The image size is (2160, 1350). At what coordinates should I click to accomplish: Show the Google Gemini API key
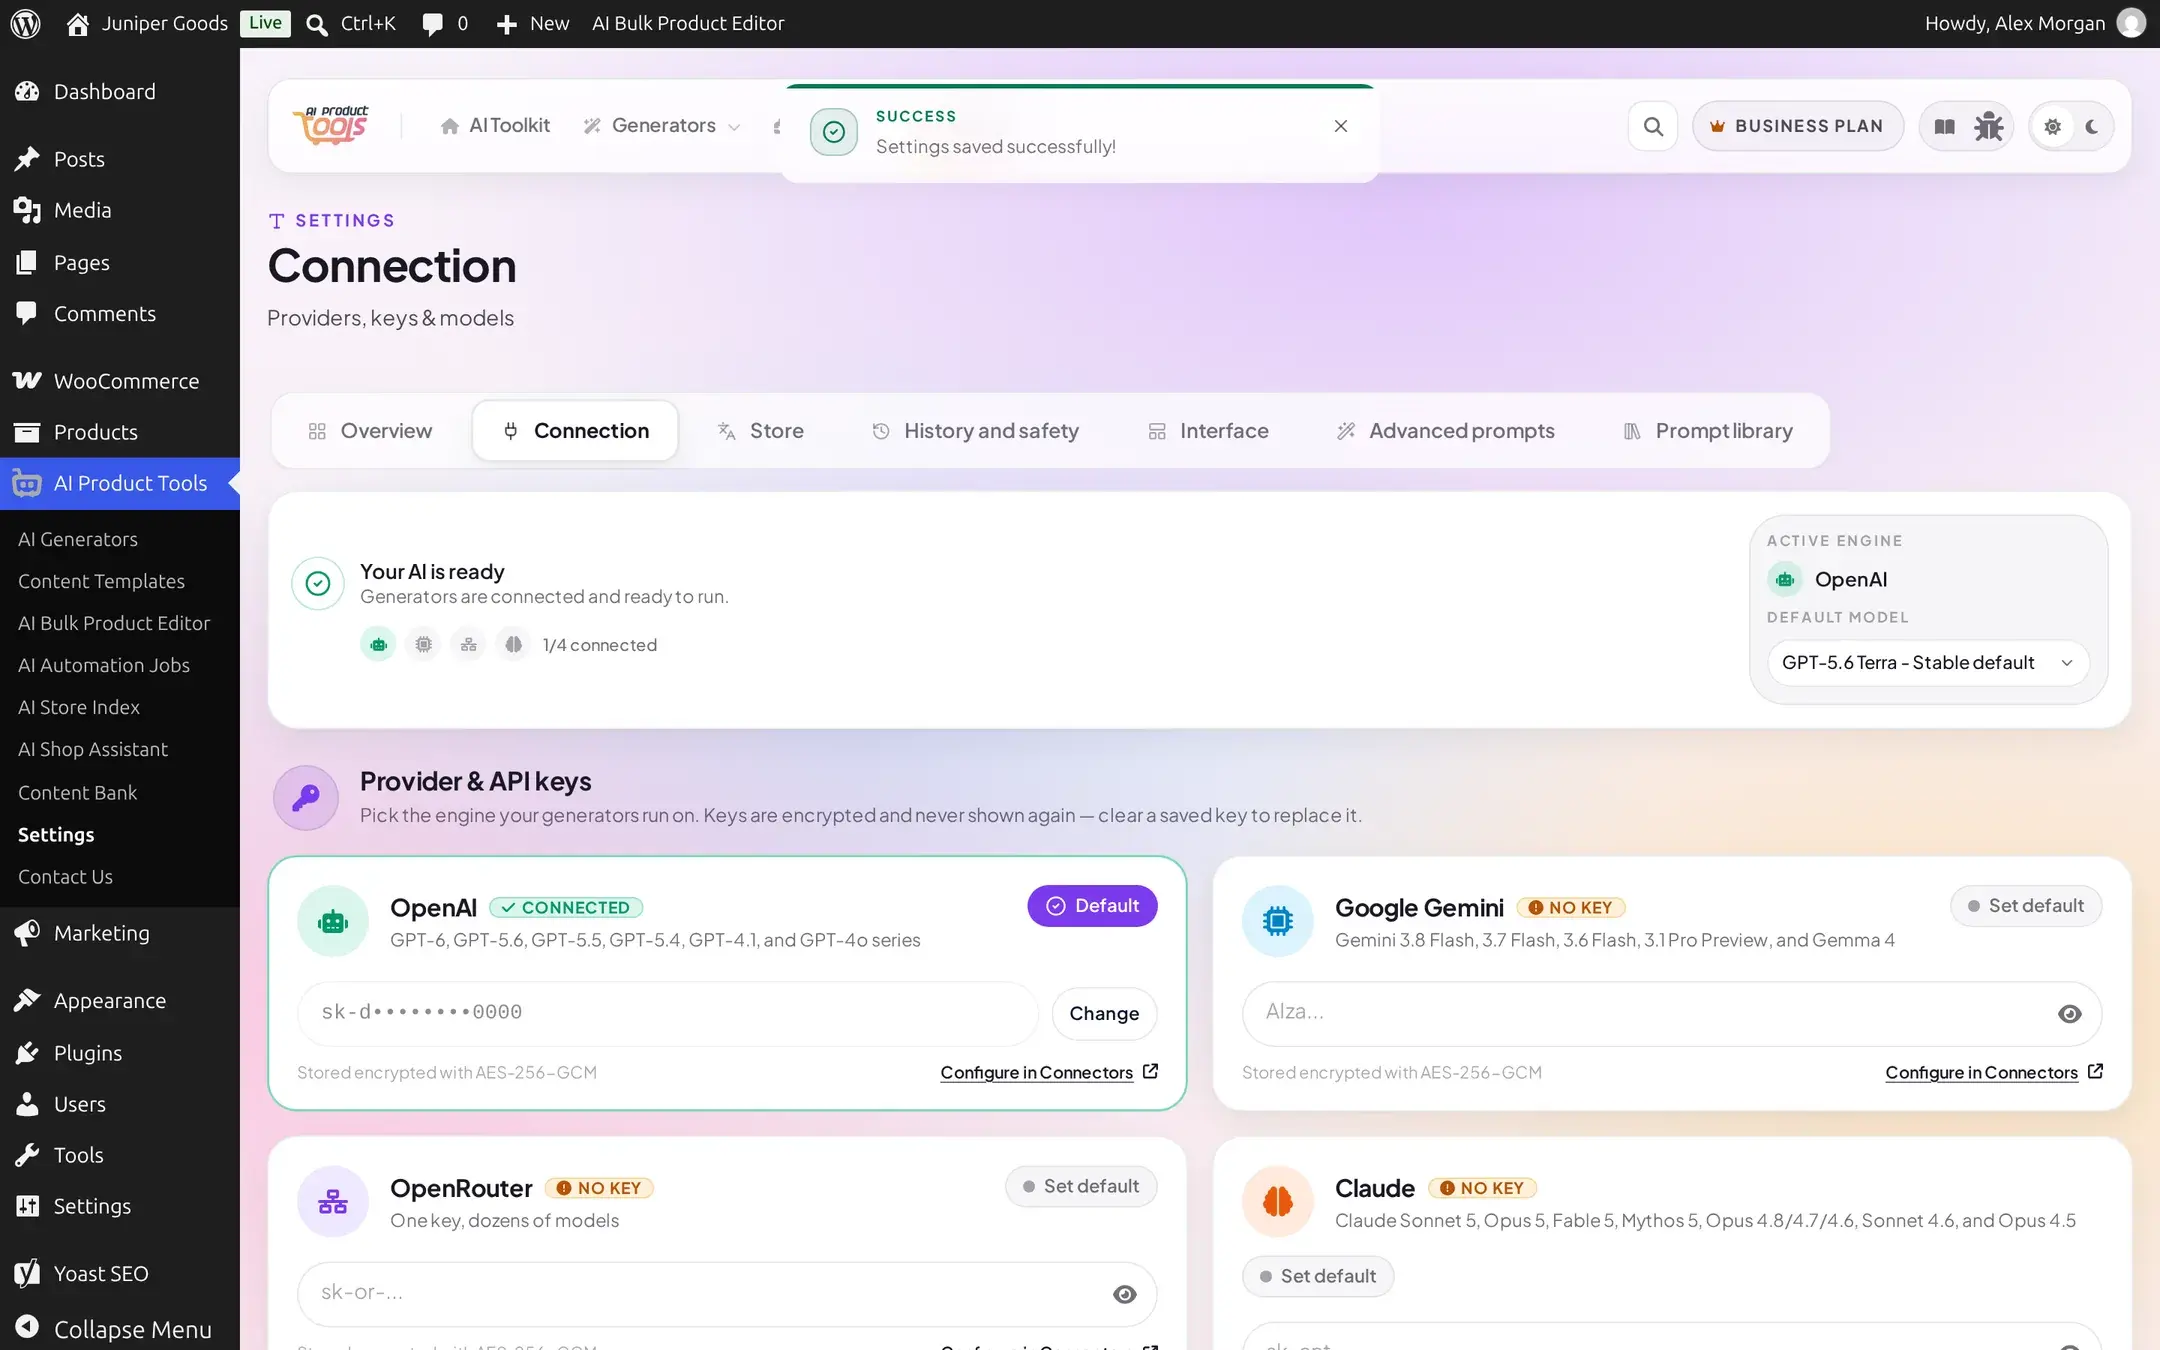pyautogui.click(x=2069, y=1014)
